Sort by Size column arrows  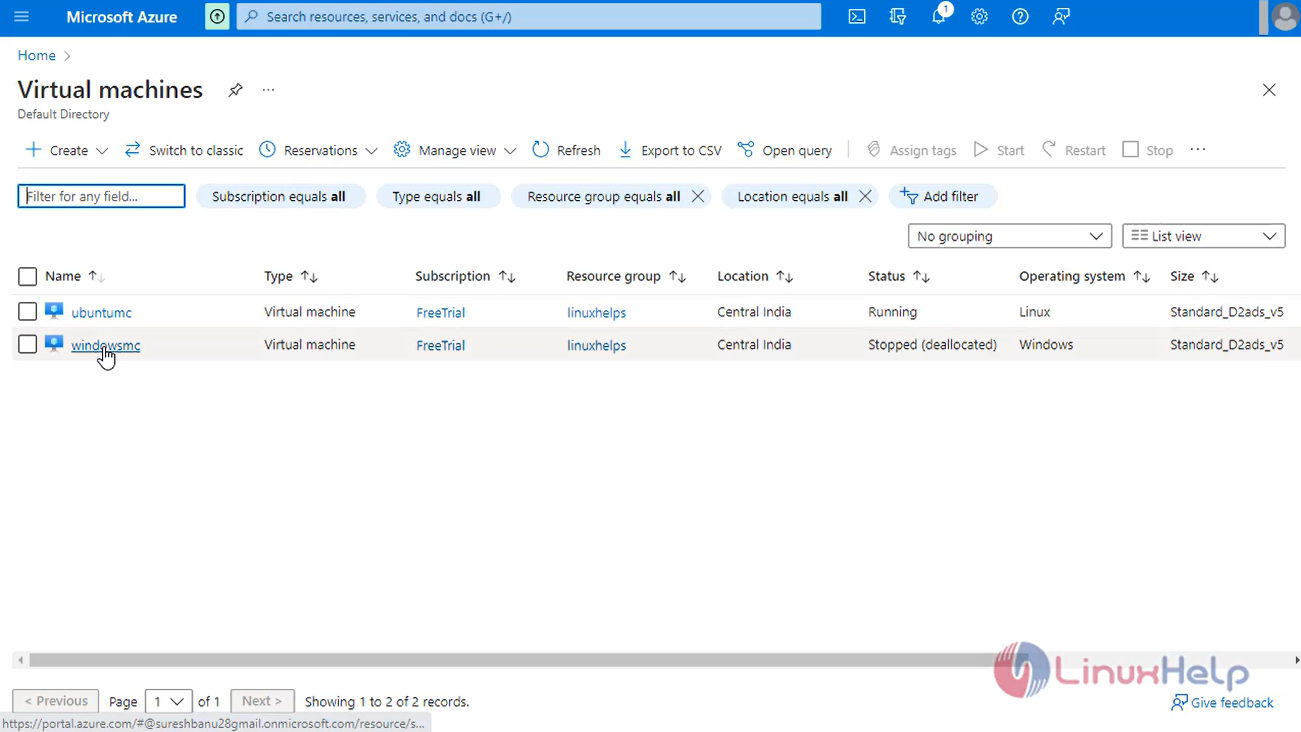pos(1210,277)
